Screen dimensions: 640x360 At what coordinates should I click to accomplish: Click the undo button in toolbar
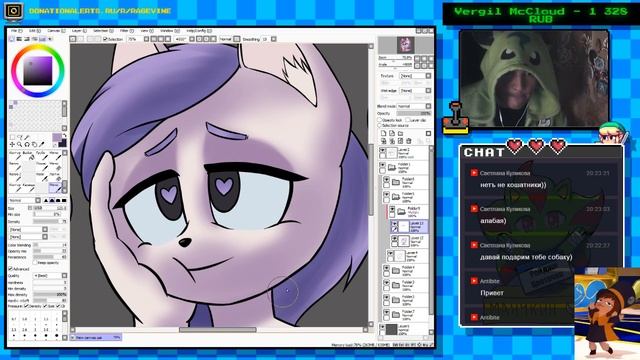click(x=73, y=39)
